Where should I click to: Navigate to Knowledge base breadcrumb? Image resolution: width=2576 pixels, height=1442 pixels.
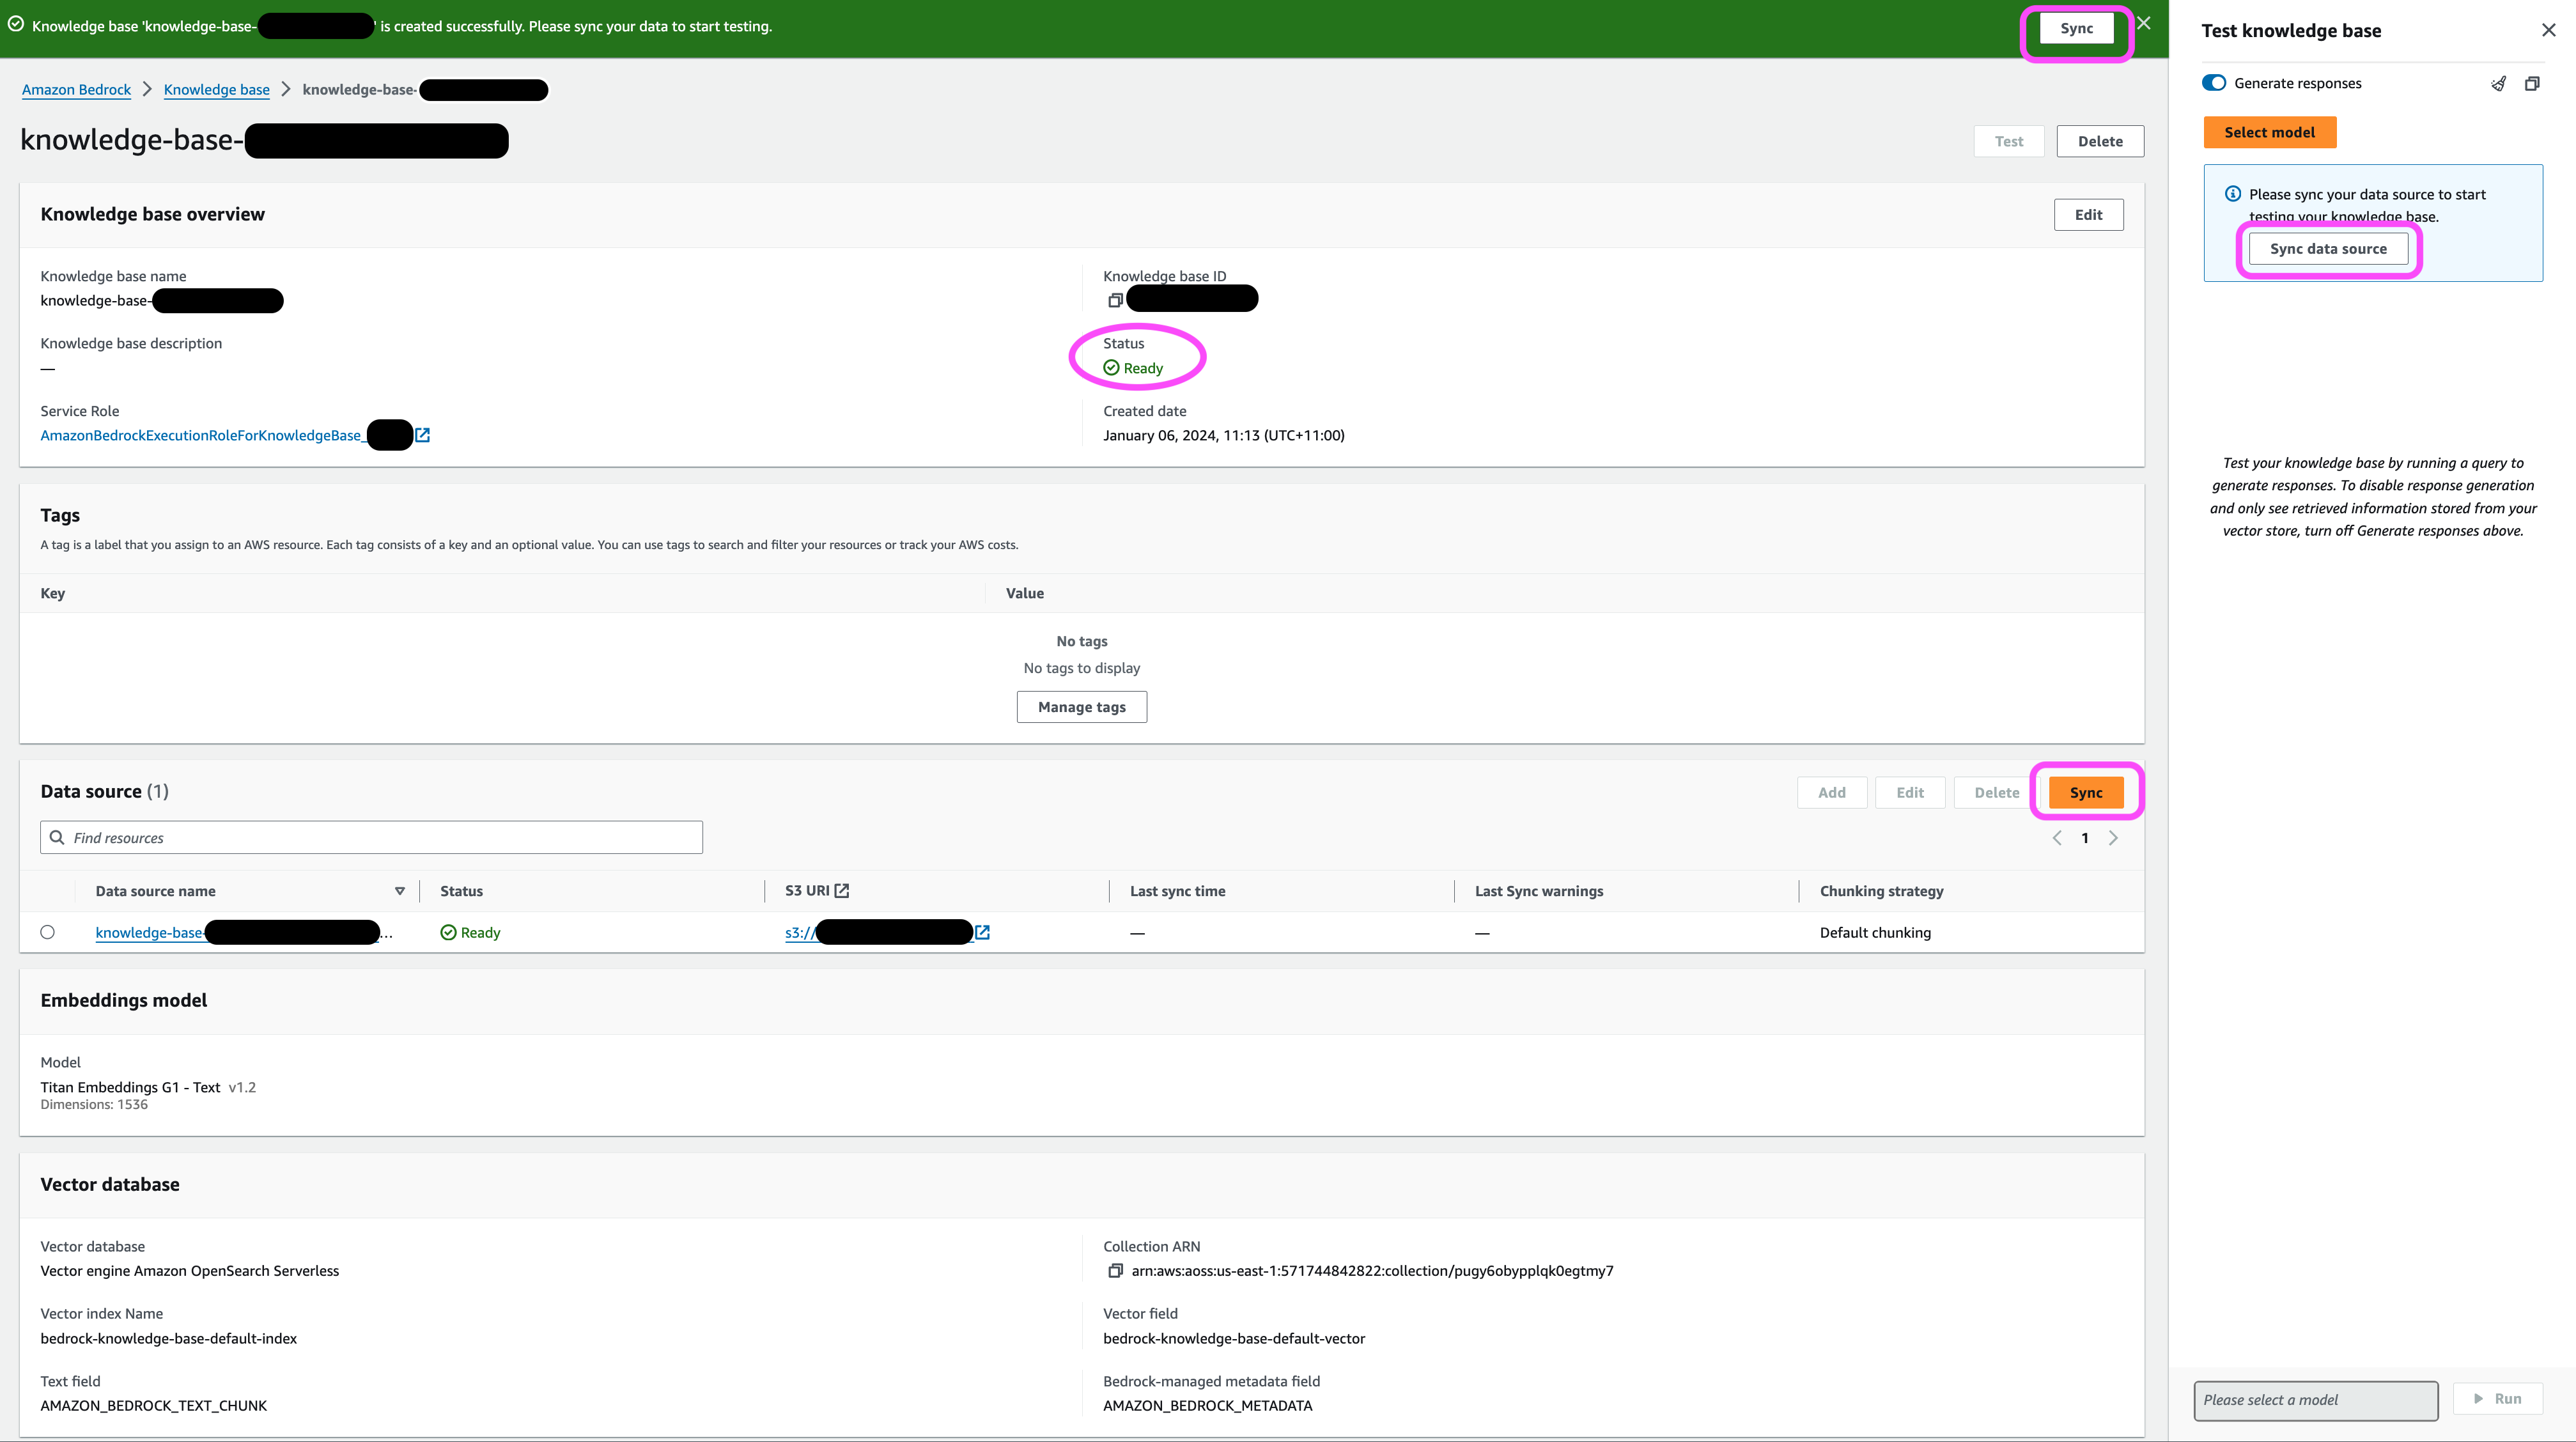216,89
